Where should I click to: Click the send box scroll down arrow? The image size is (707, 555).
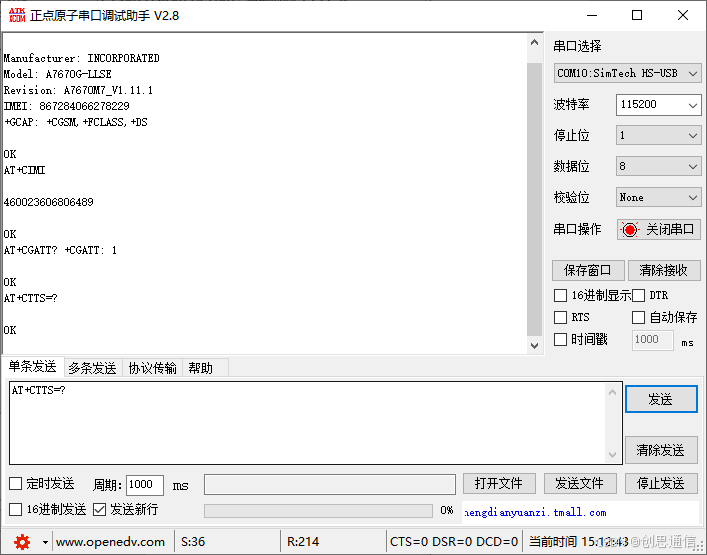612,454
